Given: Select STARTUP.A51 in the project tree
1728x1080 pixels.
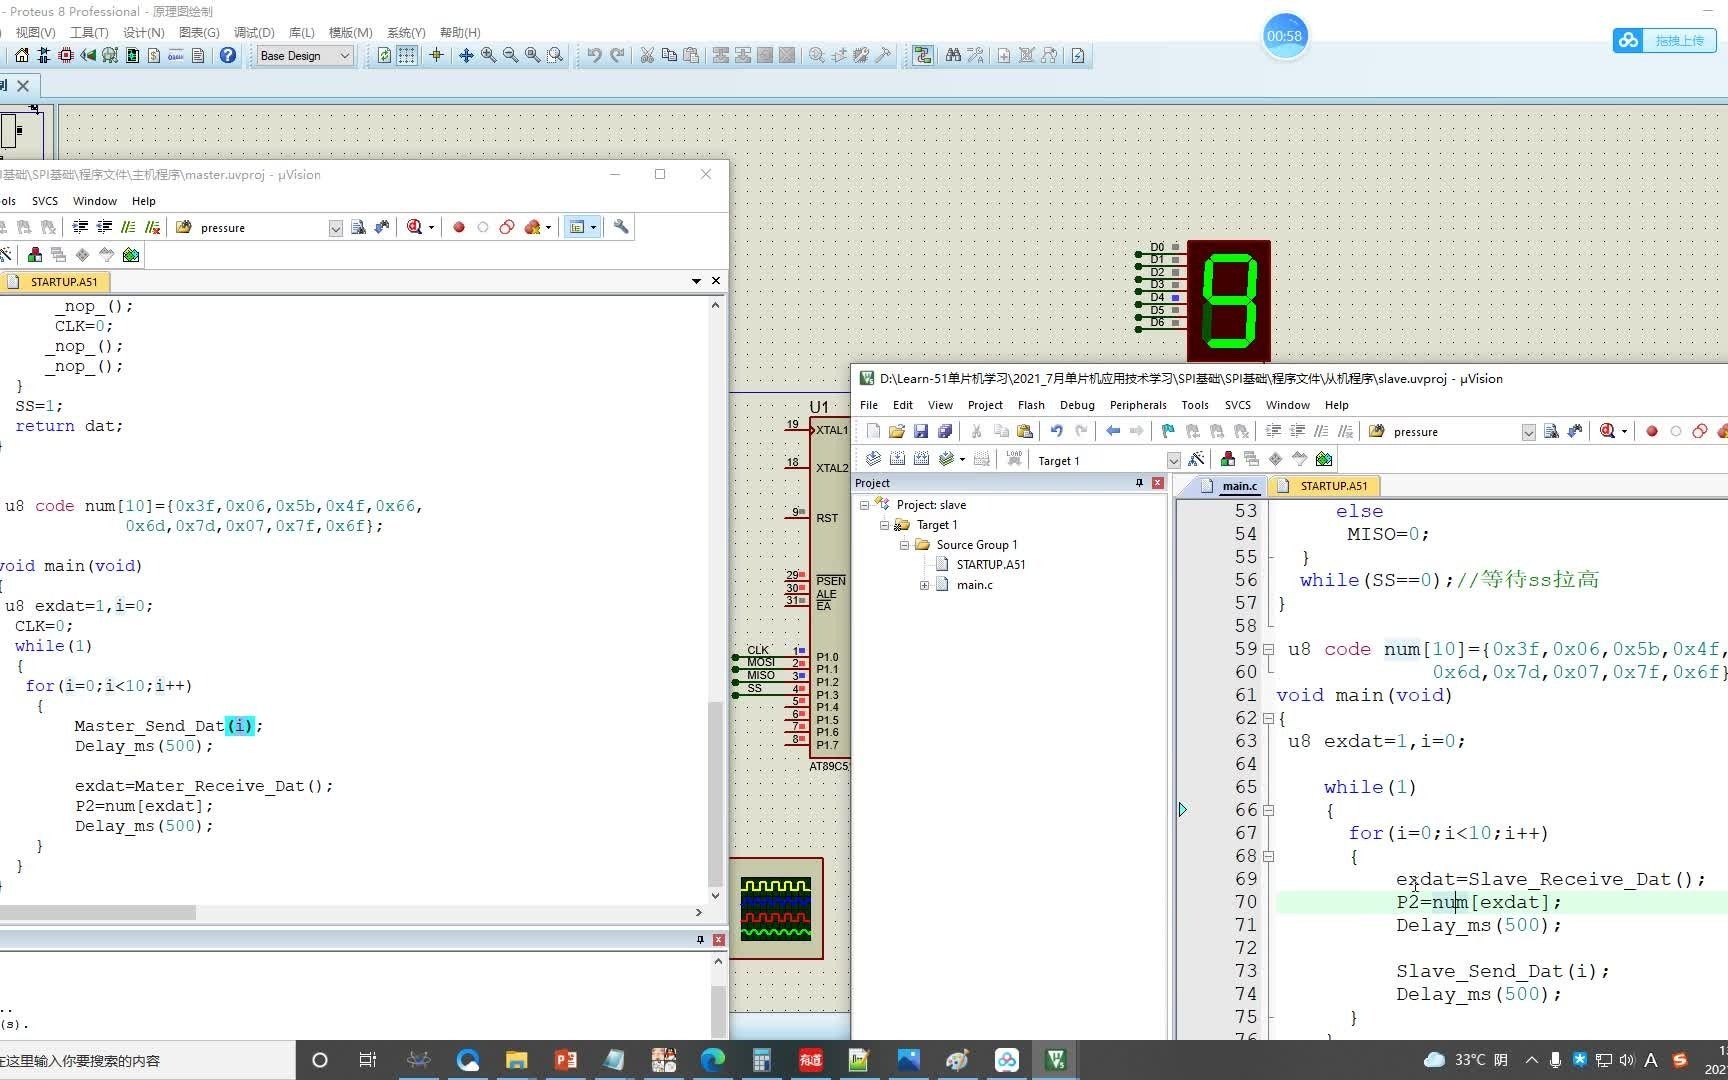Looking at the screenshot, I should [990, 565].
